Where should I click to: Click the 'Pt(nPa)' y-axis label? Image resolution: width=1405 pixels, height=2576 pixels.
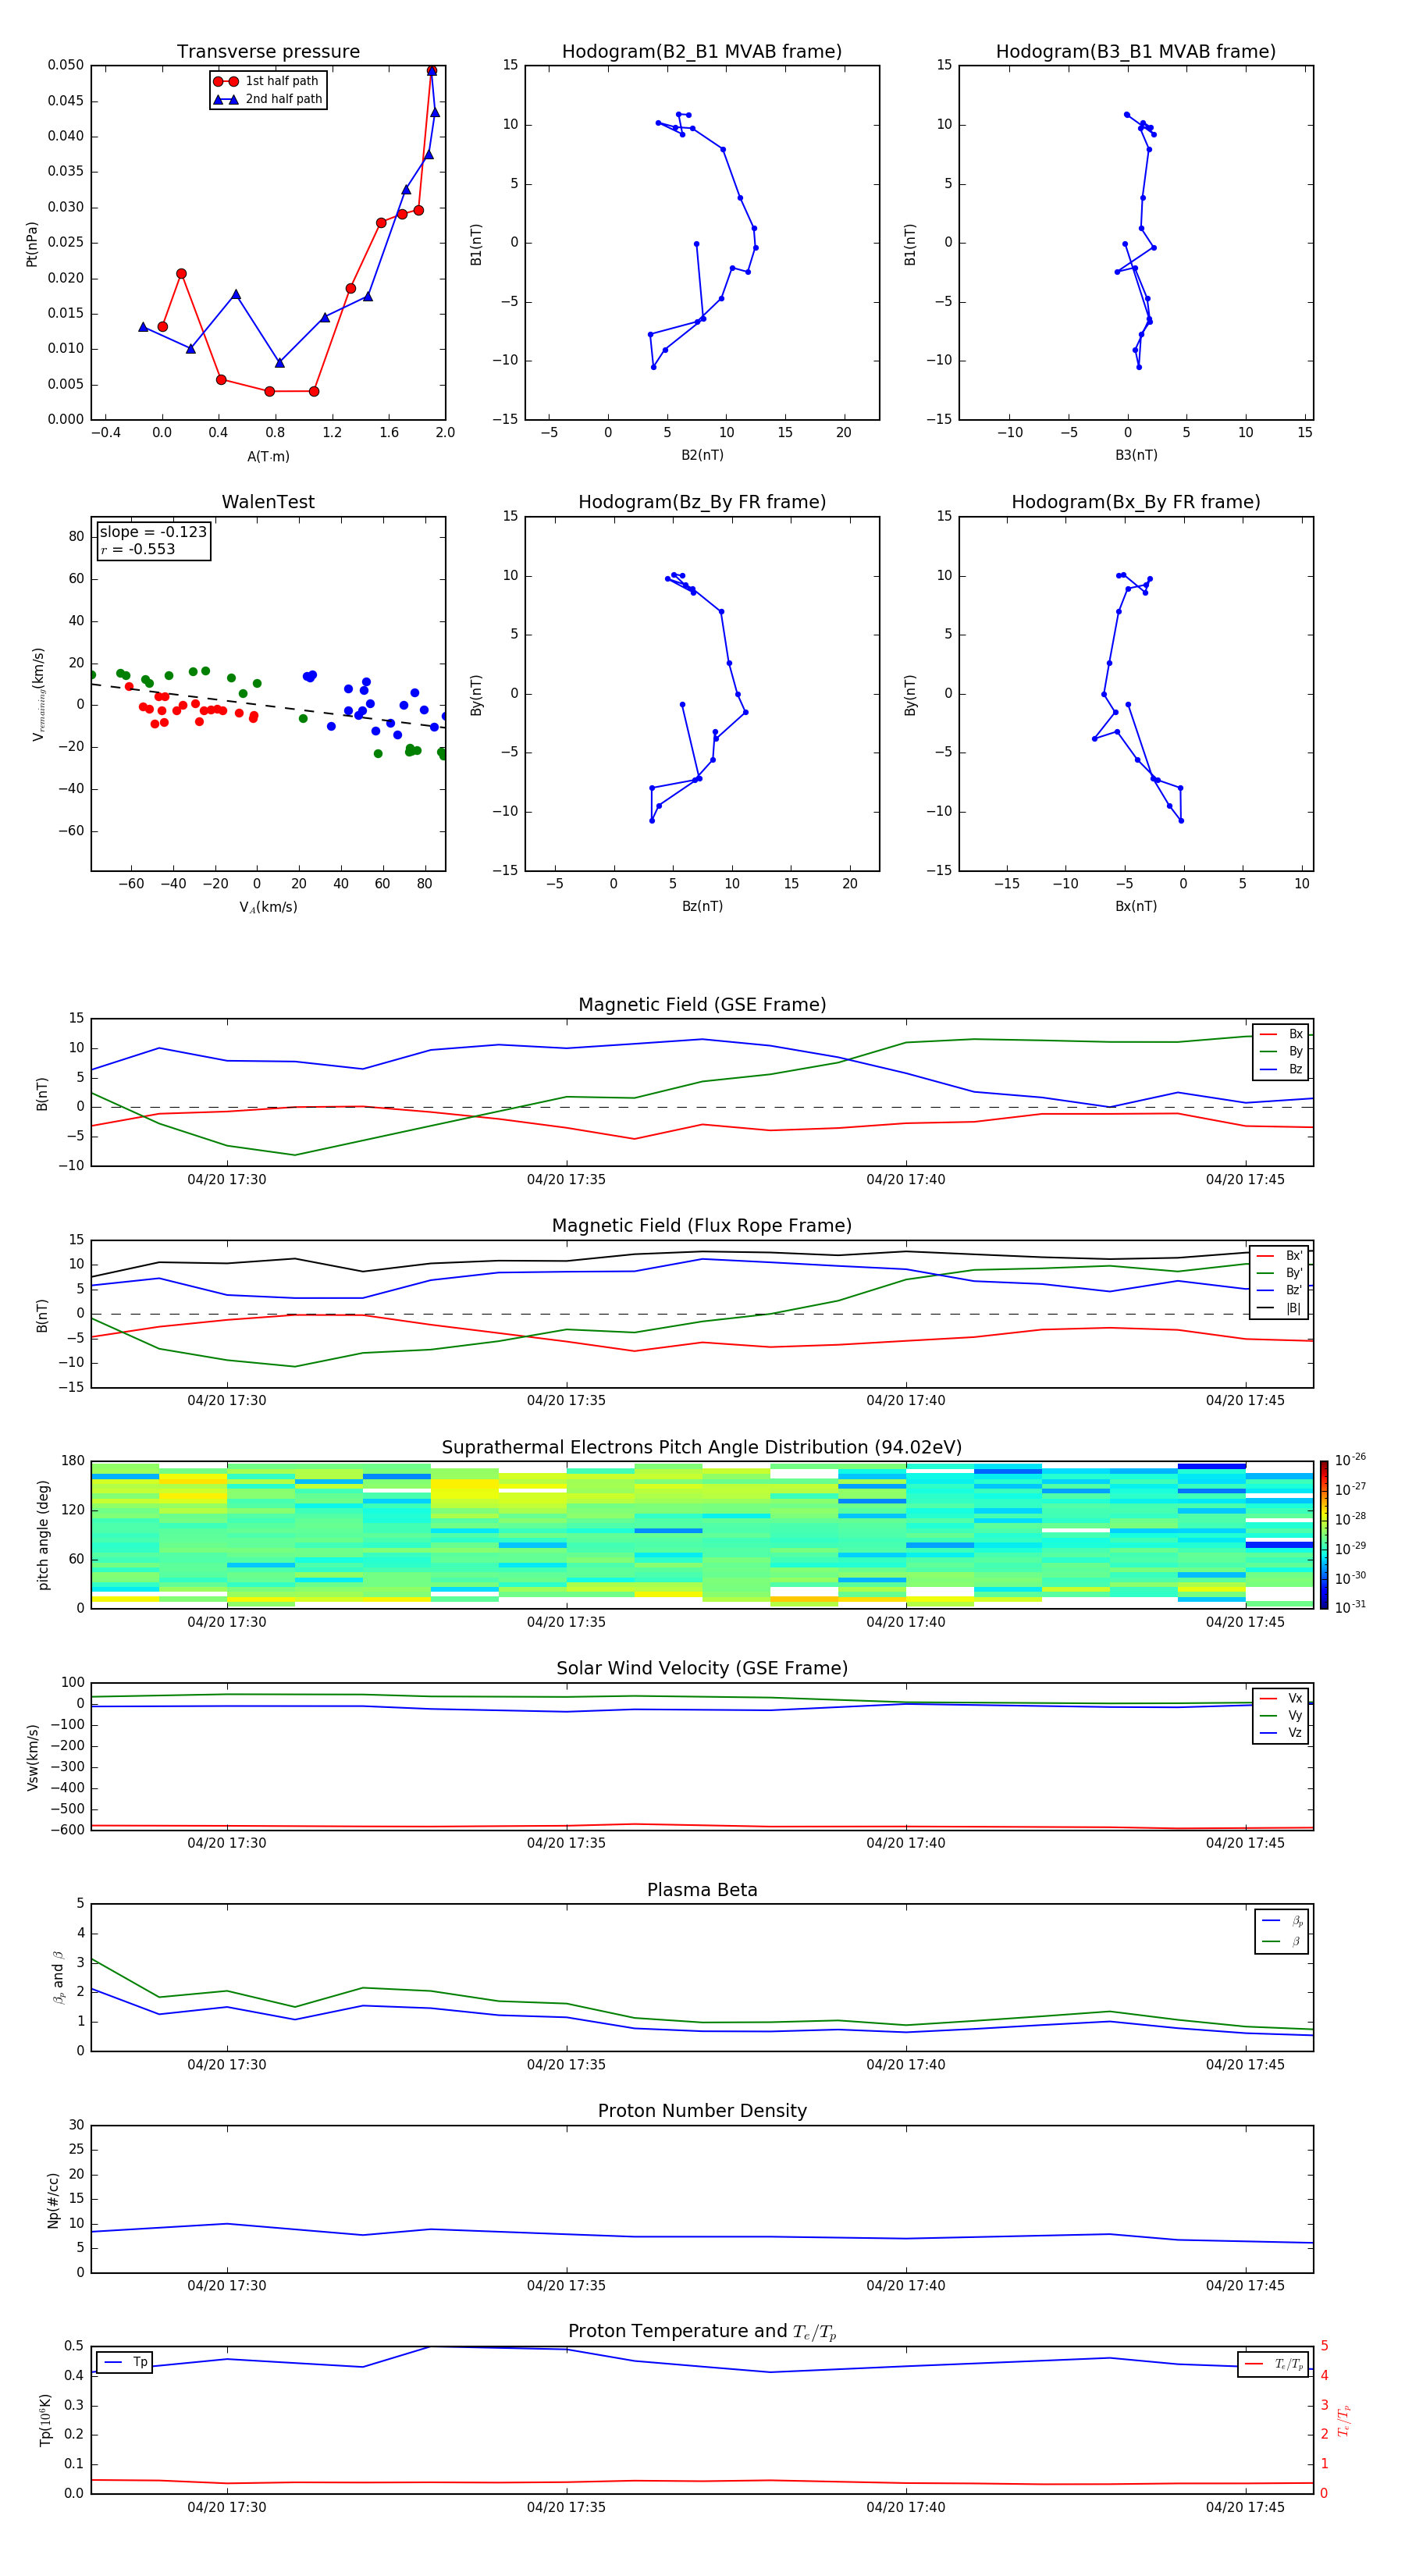[32, 243]
